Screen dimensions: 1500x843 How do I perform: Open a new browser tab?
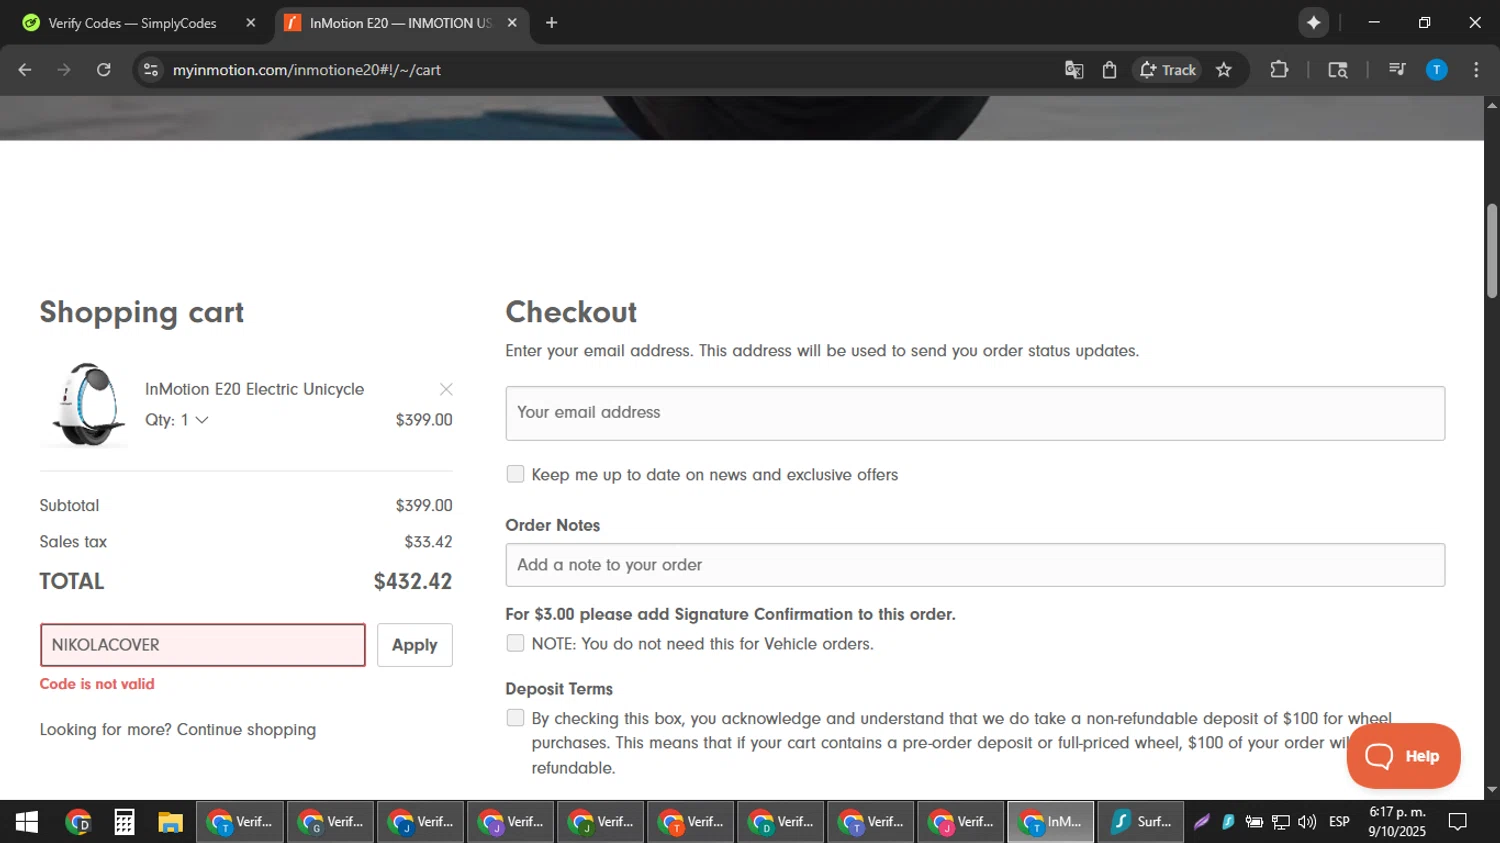pyautogui.click(x=551, y=22)
